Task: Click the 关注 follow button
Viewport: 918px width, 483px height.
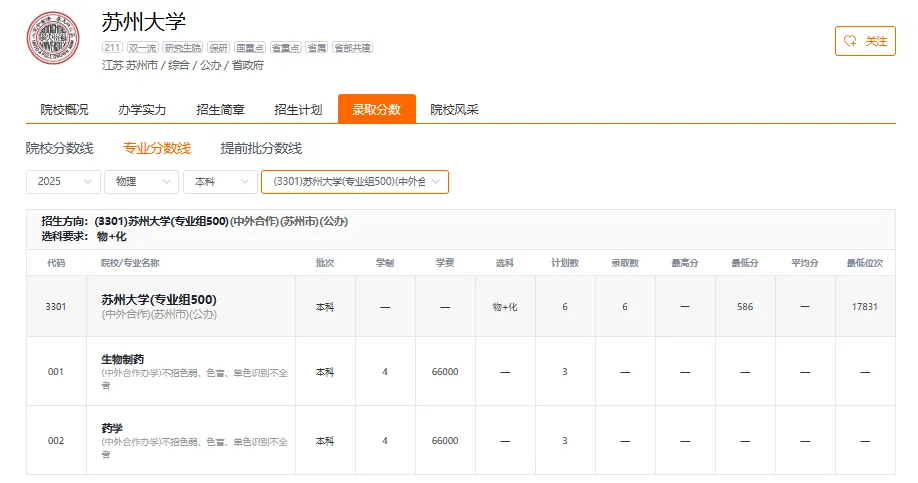Action: 865,41
